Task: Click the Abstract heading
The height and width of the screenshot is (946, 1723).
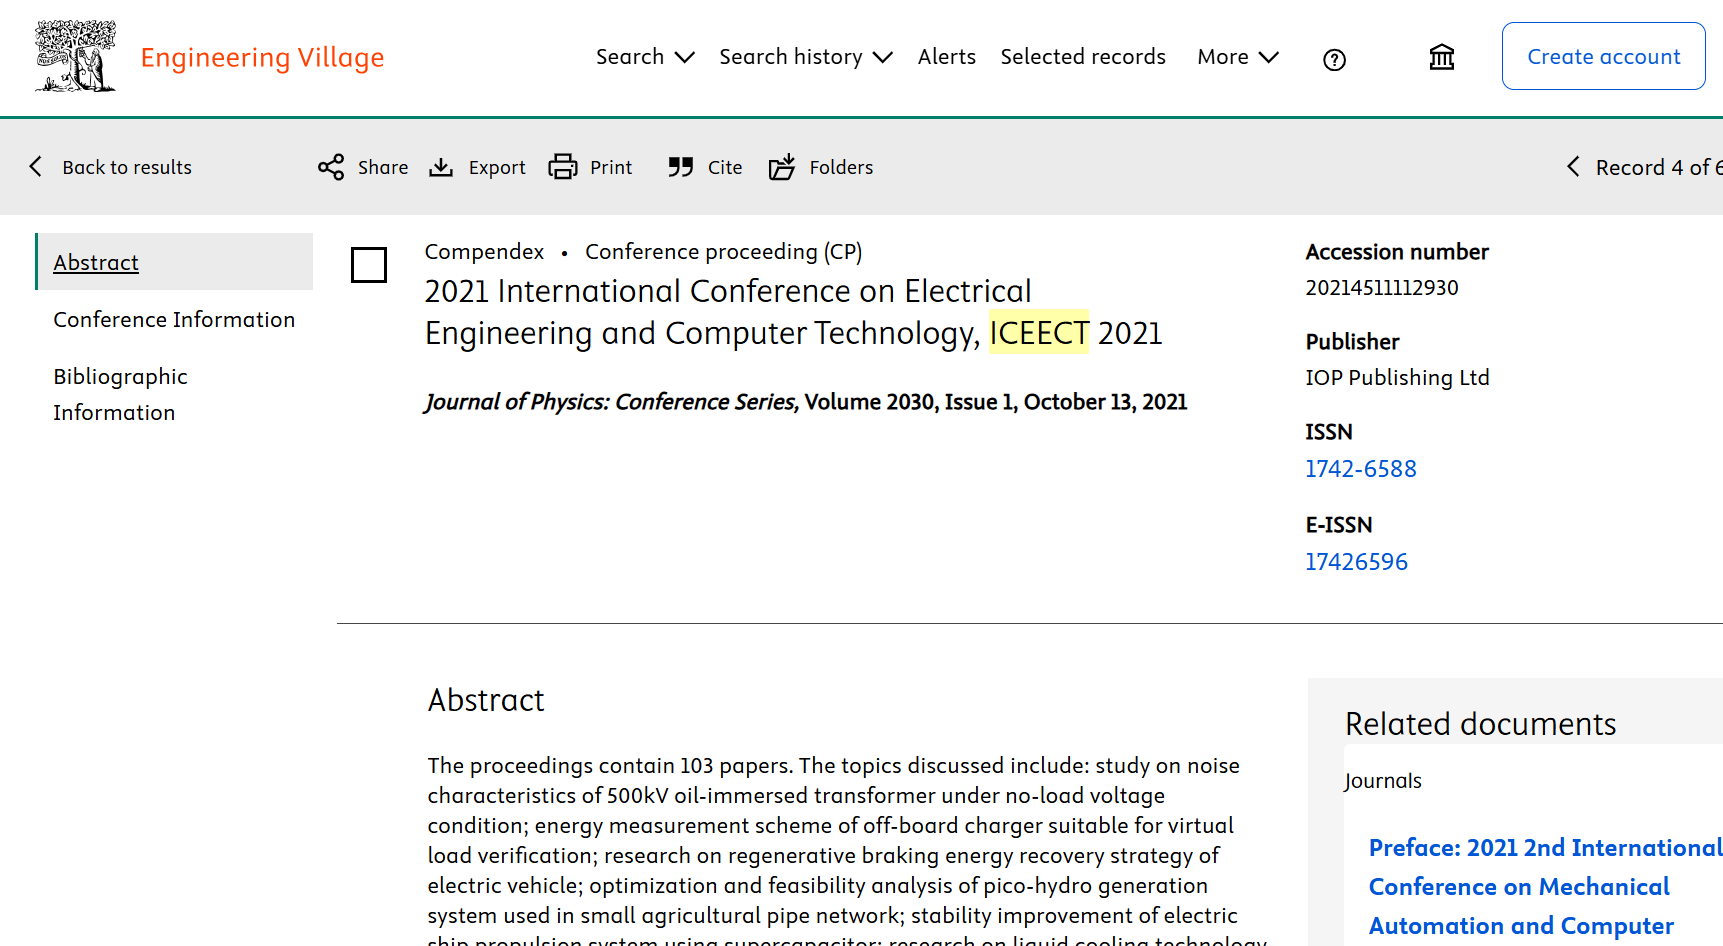Action: pos(486,700)
